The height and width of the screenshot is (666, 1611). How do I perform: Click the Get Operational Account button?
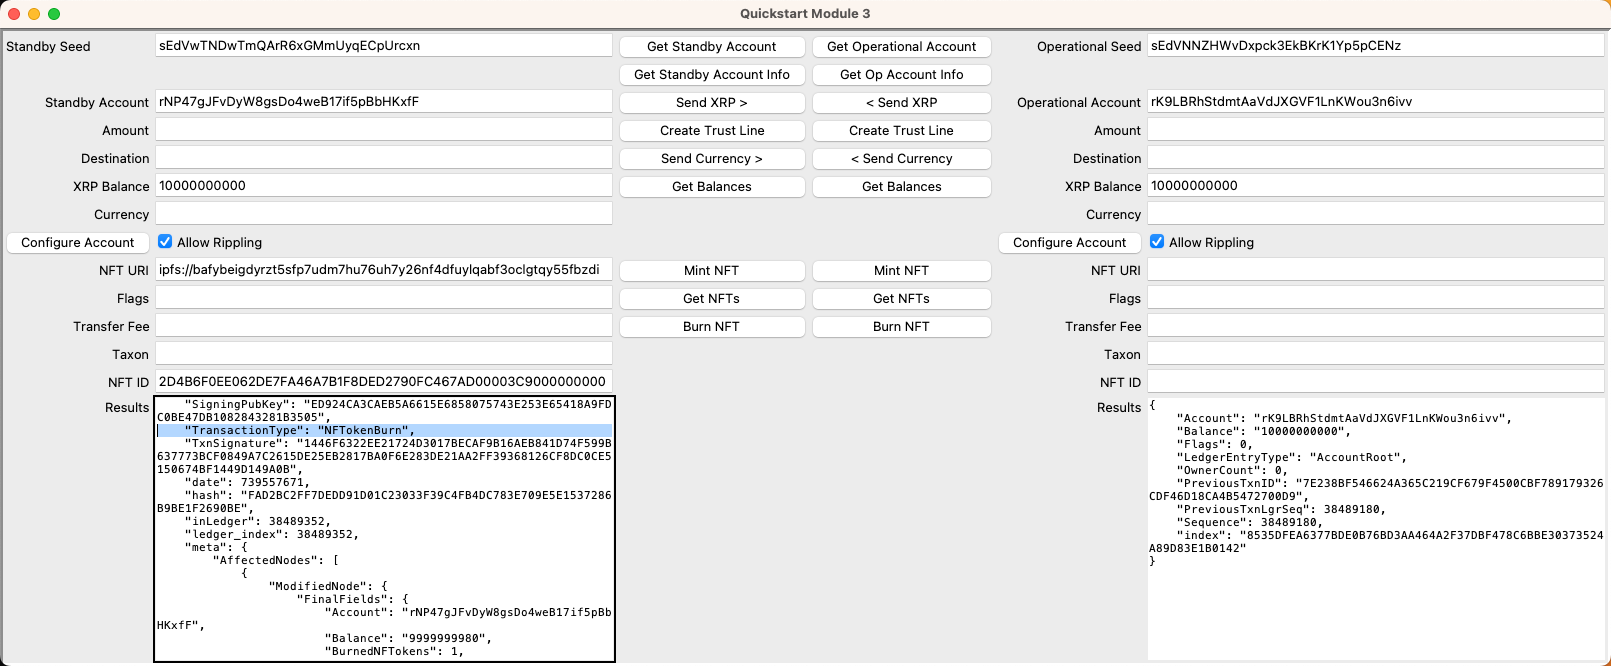pos(901,47)
